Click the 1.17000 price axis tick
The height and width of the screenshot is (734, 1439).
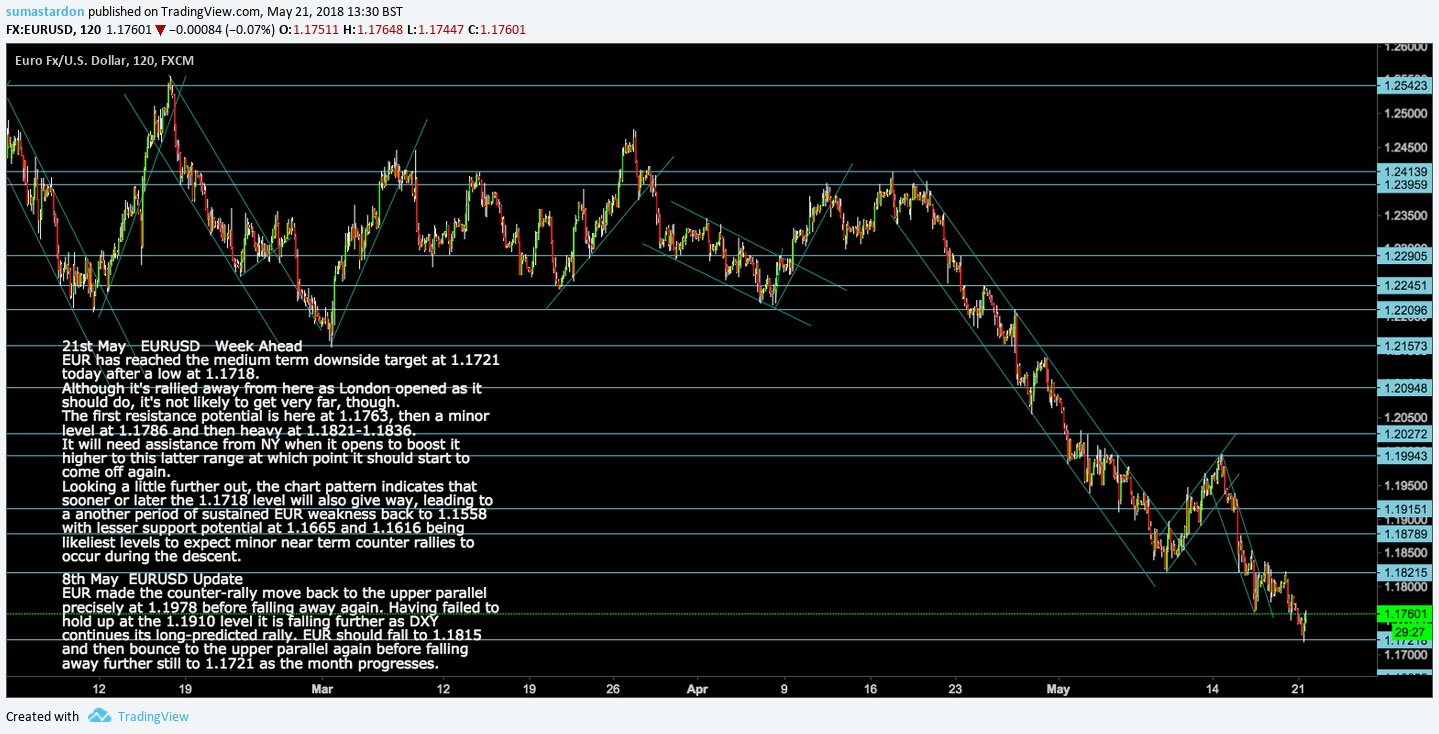click(1405, 655)
